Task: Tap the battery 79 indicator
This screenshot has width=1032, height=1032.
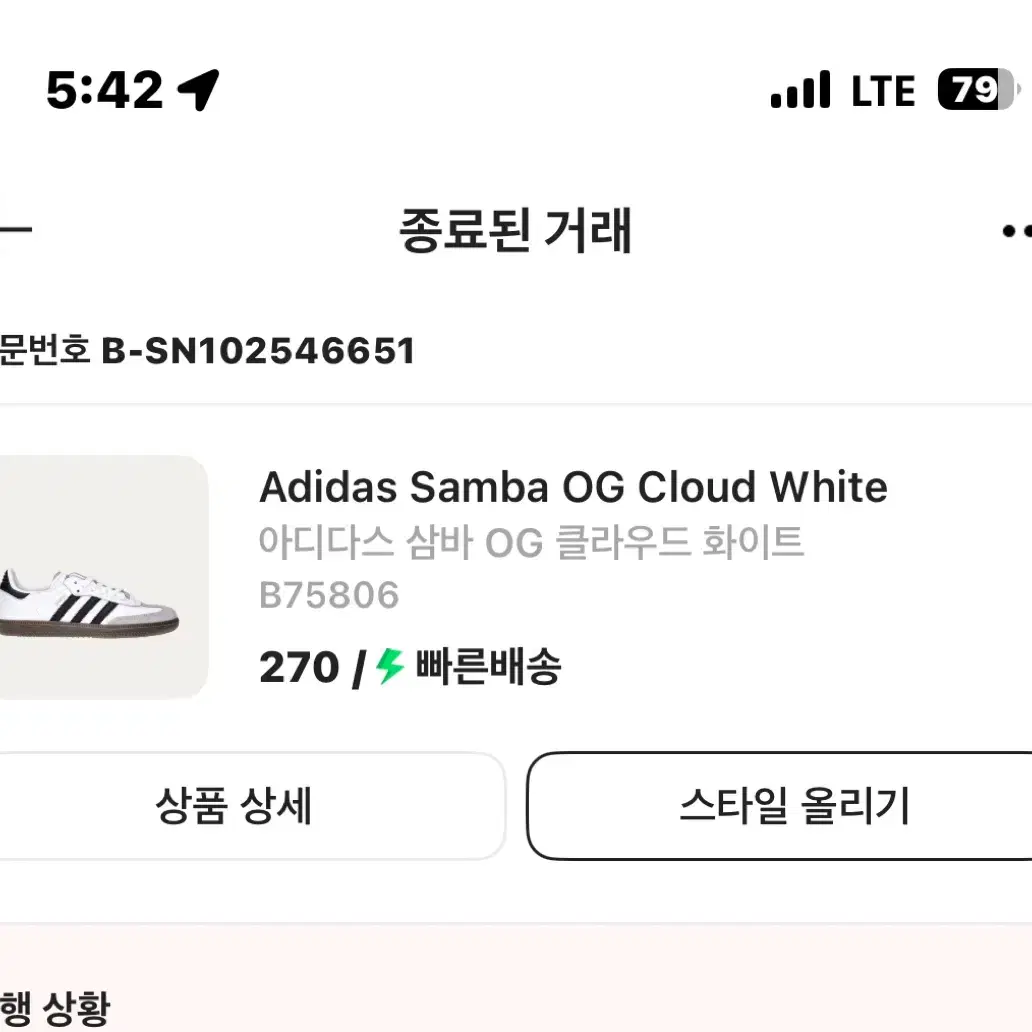Action: point(979,89)
